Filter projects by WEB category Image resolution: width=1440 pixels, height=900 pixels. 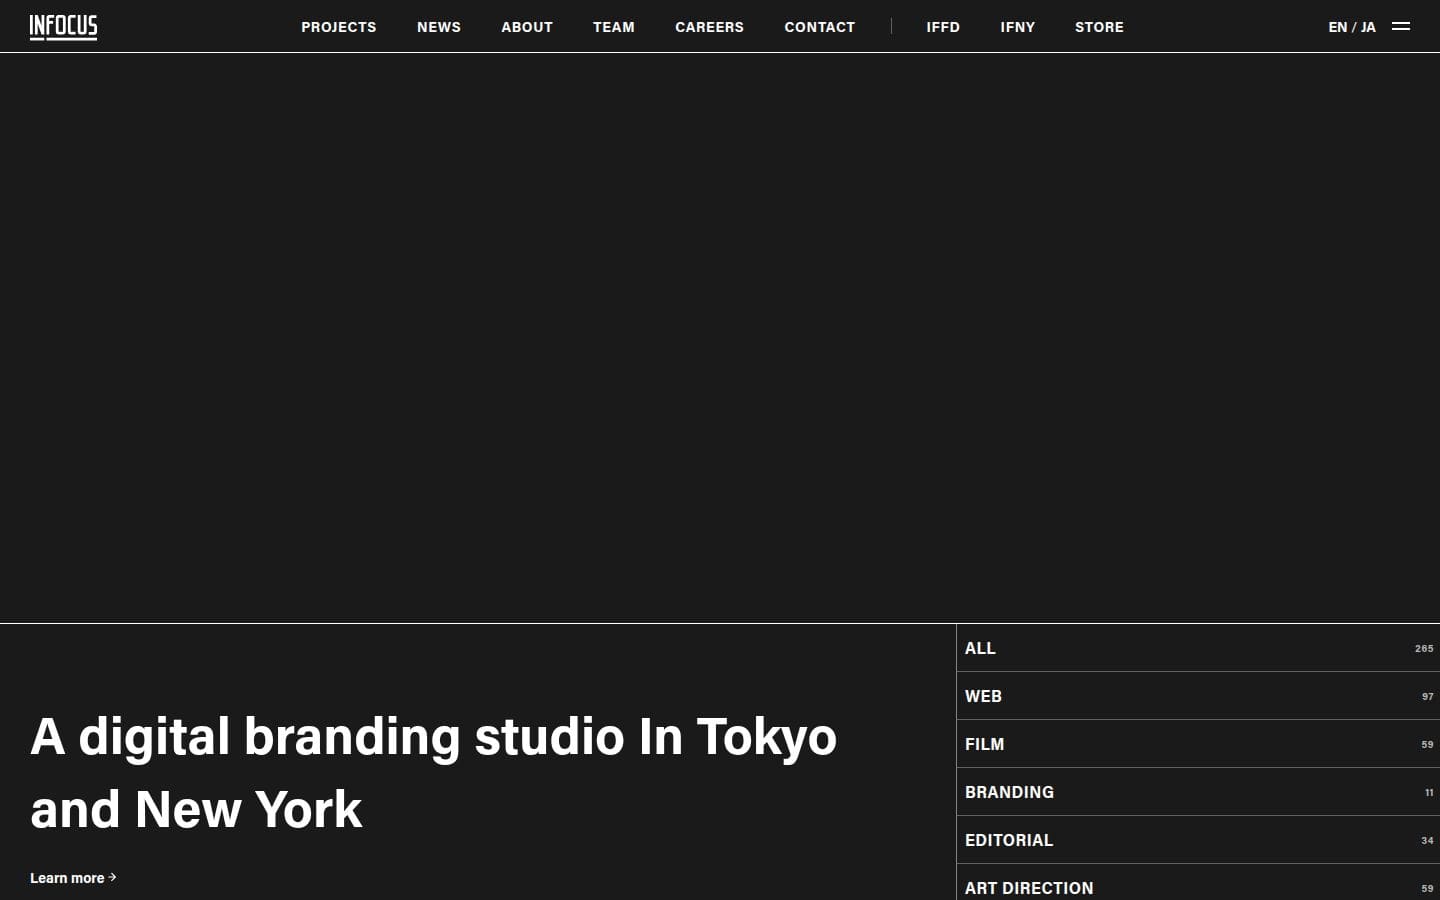coord(1198,696)
